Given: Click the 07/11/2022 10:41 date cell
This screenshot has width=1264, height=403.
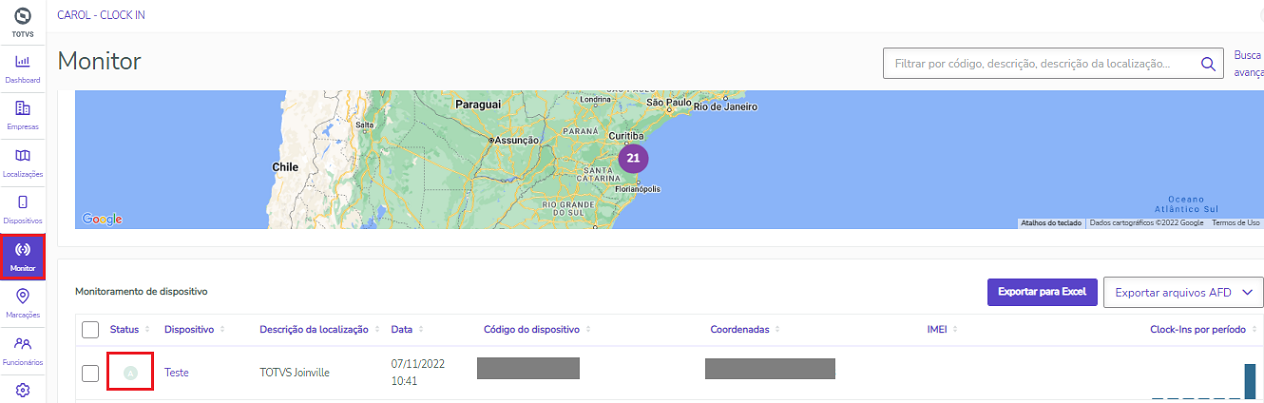Looking at the screenshot, I should click(x=418, y=373).
